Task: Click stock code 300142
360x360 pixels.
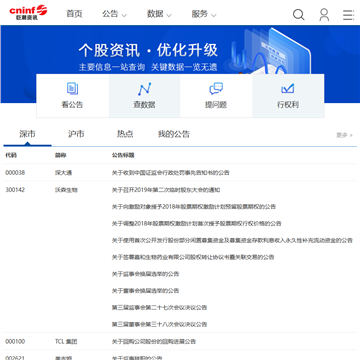Action: point(15,190)
